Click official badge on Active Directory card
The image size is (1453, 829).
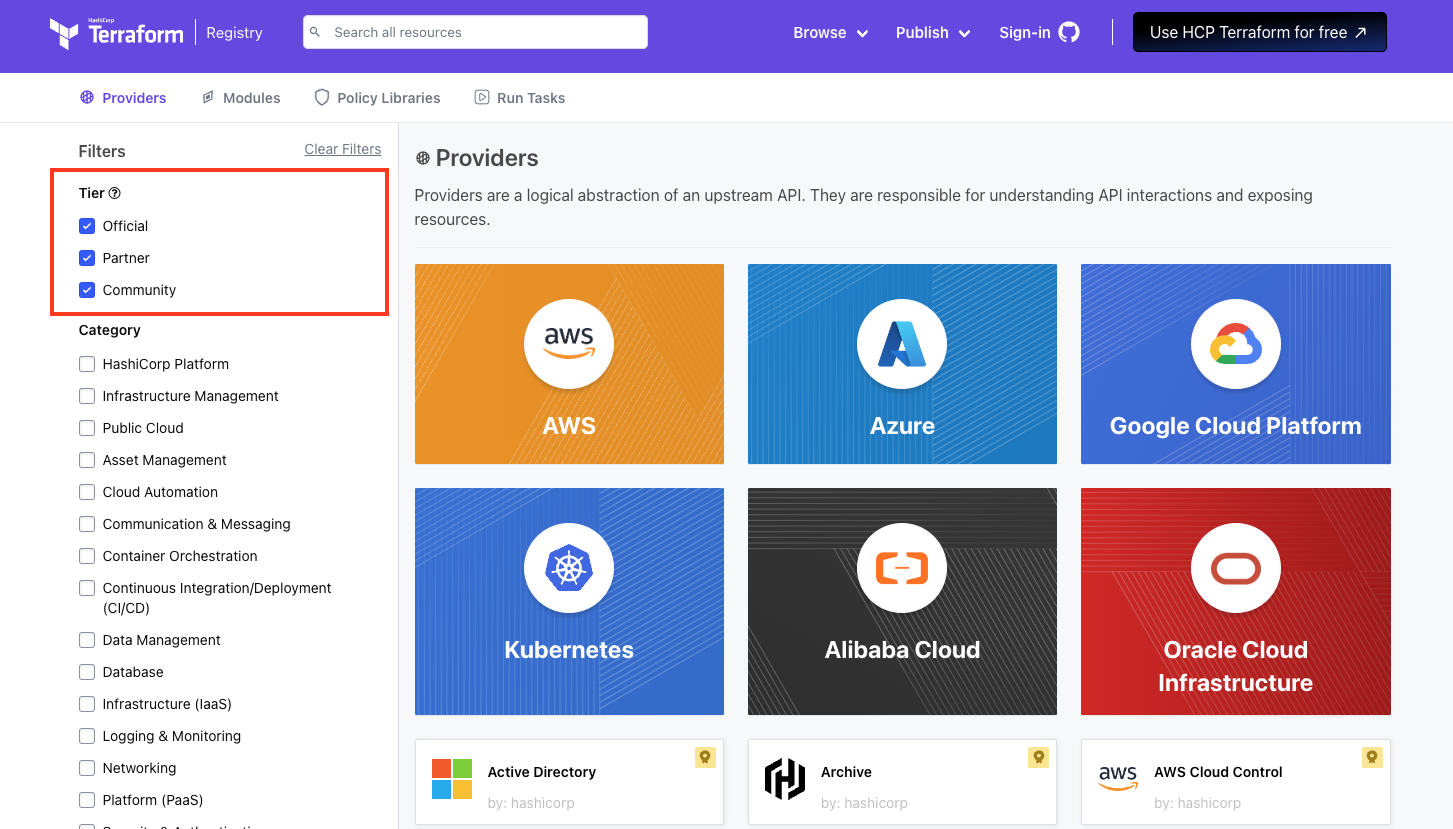pyautogui.click(x=705, y=757)
